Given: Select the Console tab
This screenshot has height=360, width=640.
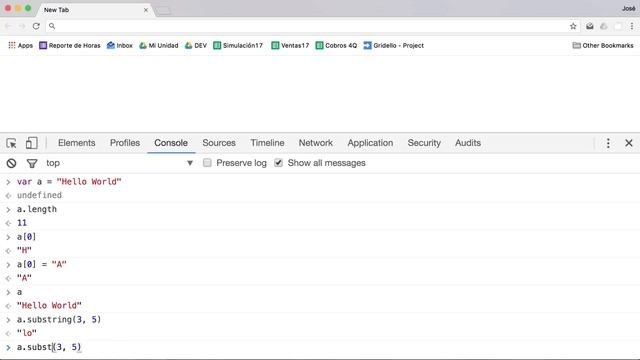Looking at the screenshot, I should (171, 143).
